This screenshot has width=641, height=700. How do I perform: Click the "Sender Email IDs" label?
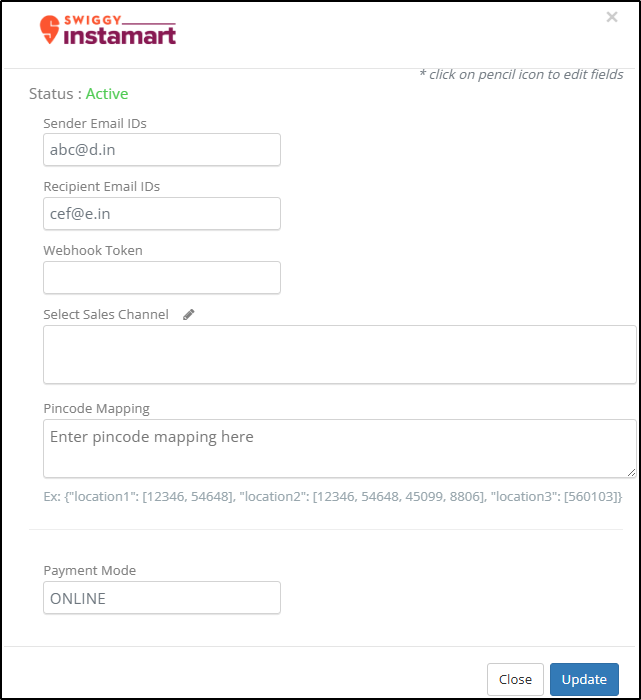tap(95, 123)
